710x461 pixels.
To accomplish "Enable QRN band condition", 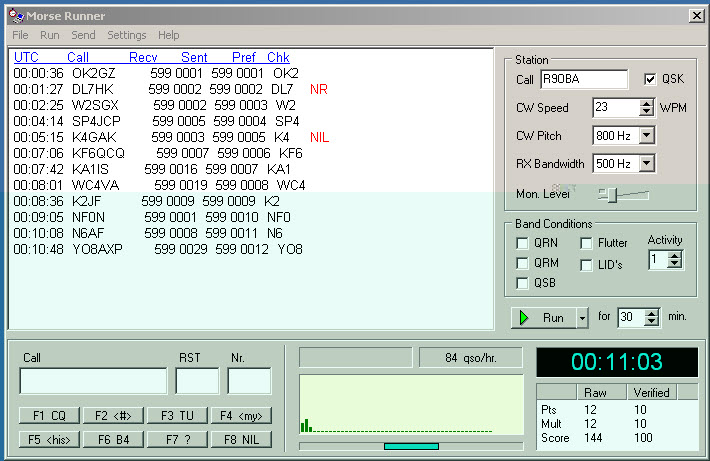I will 522,243.
